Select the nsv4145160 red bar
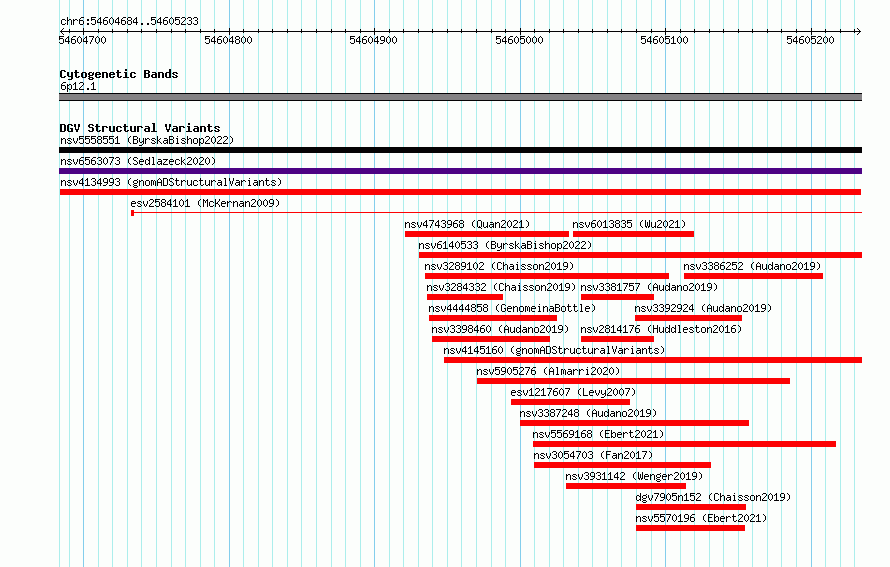Screen dimensions: 890x567 (653, 360)
